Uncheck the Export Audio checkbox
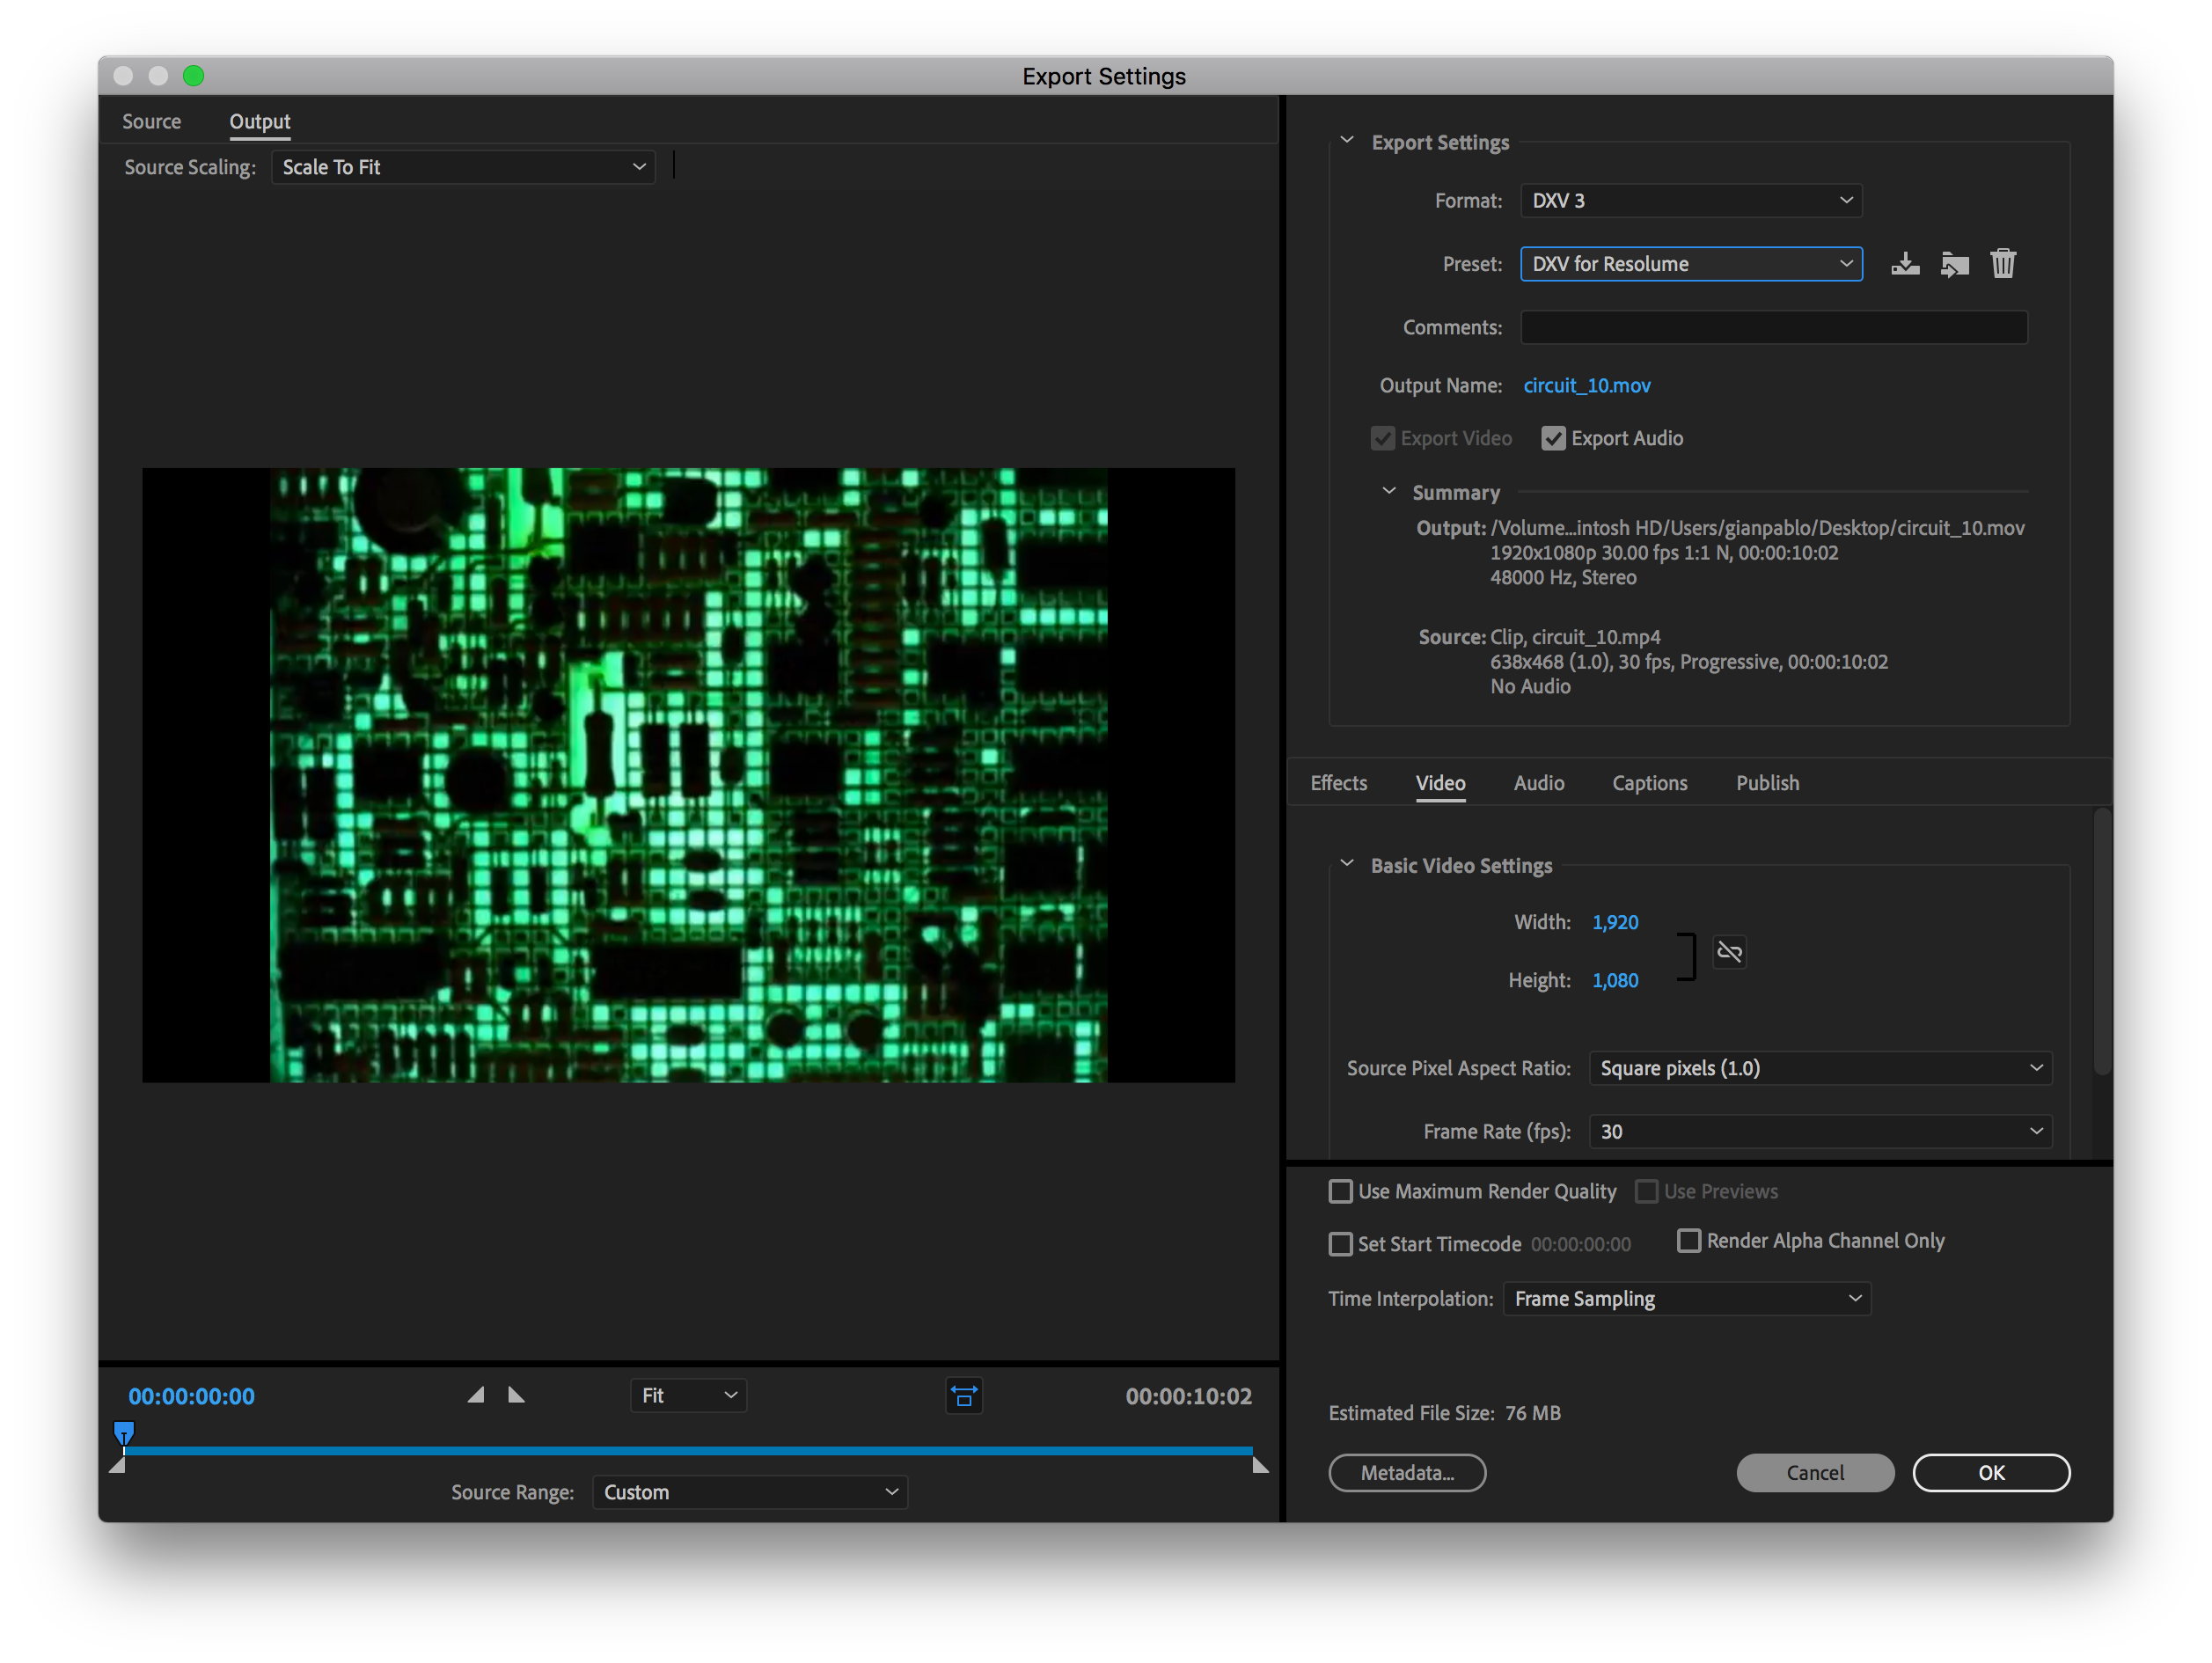 tap(1553, 439)
